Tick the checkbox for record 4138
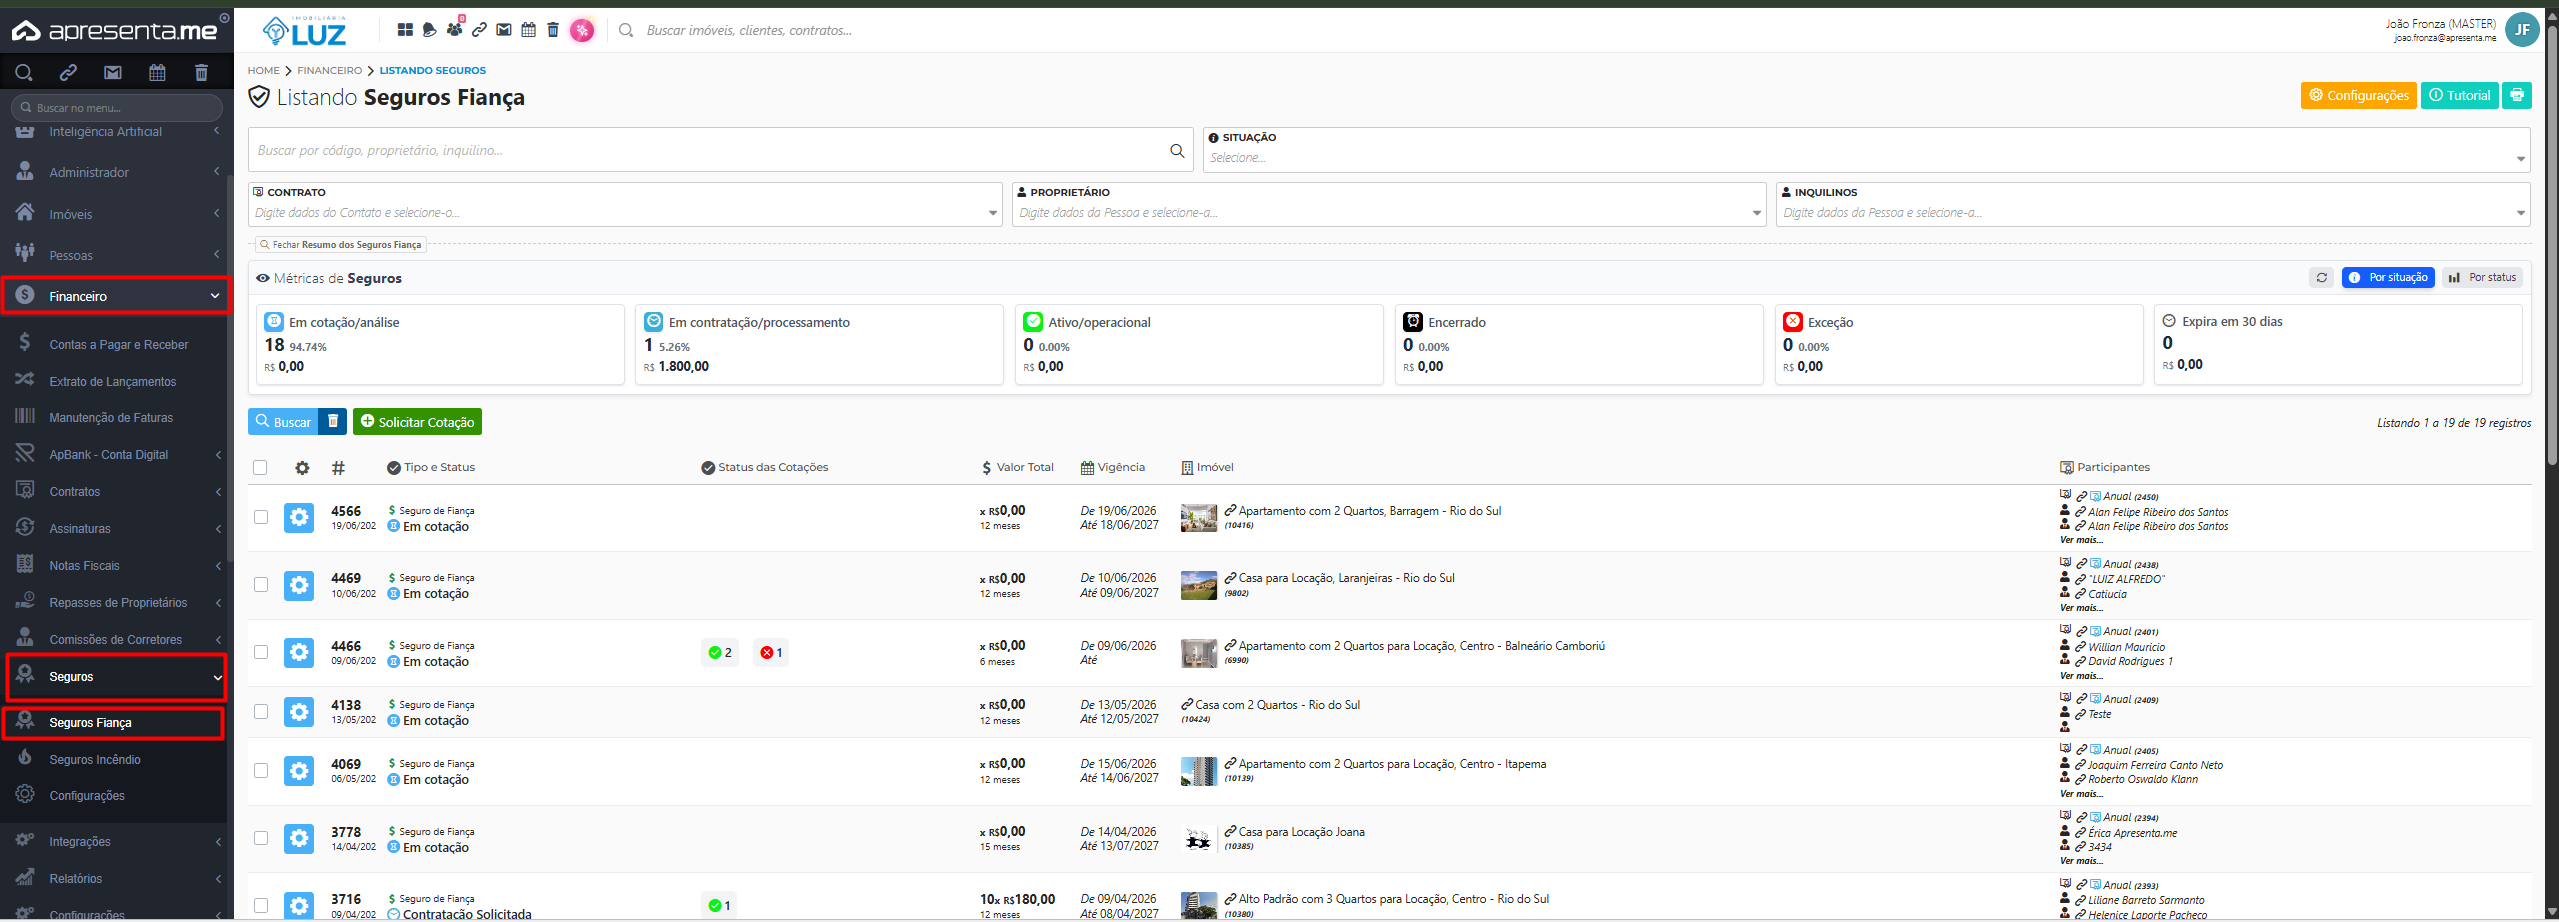 pyautogui.click(x=261, y=712)
